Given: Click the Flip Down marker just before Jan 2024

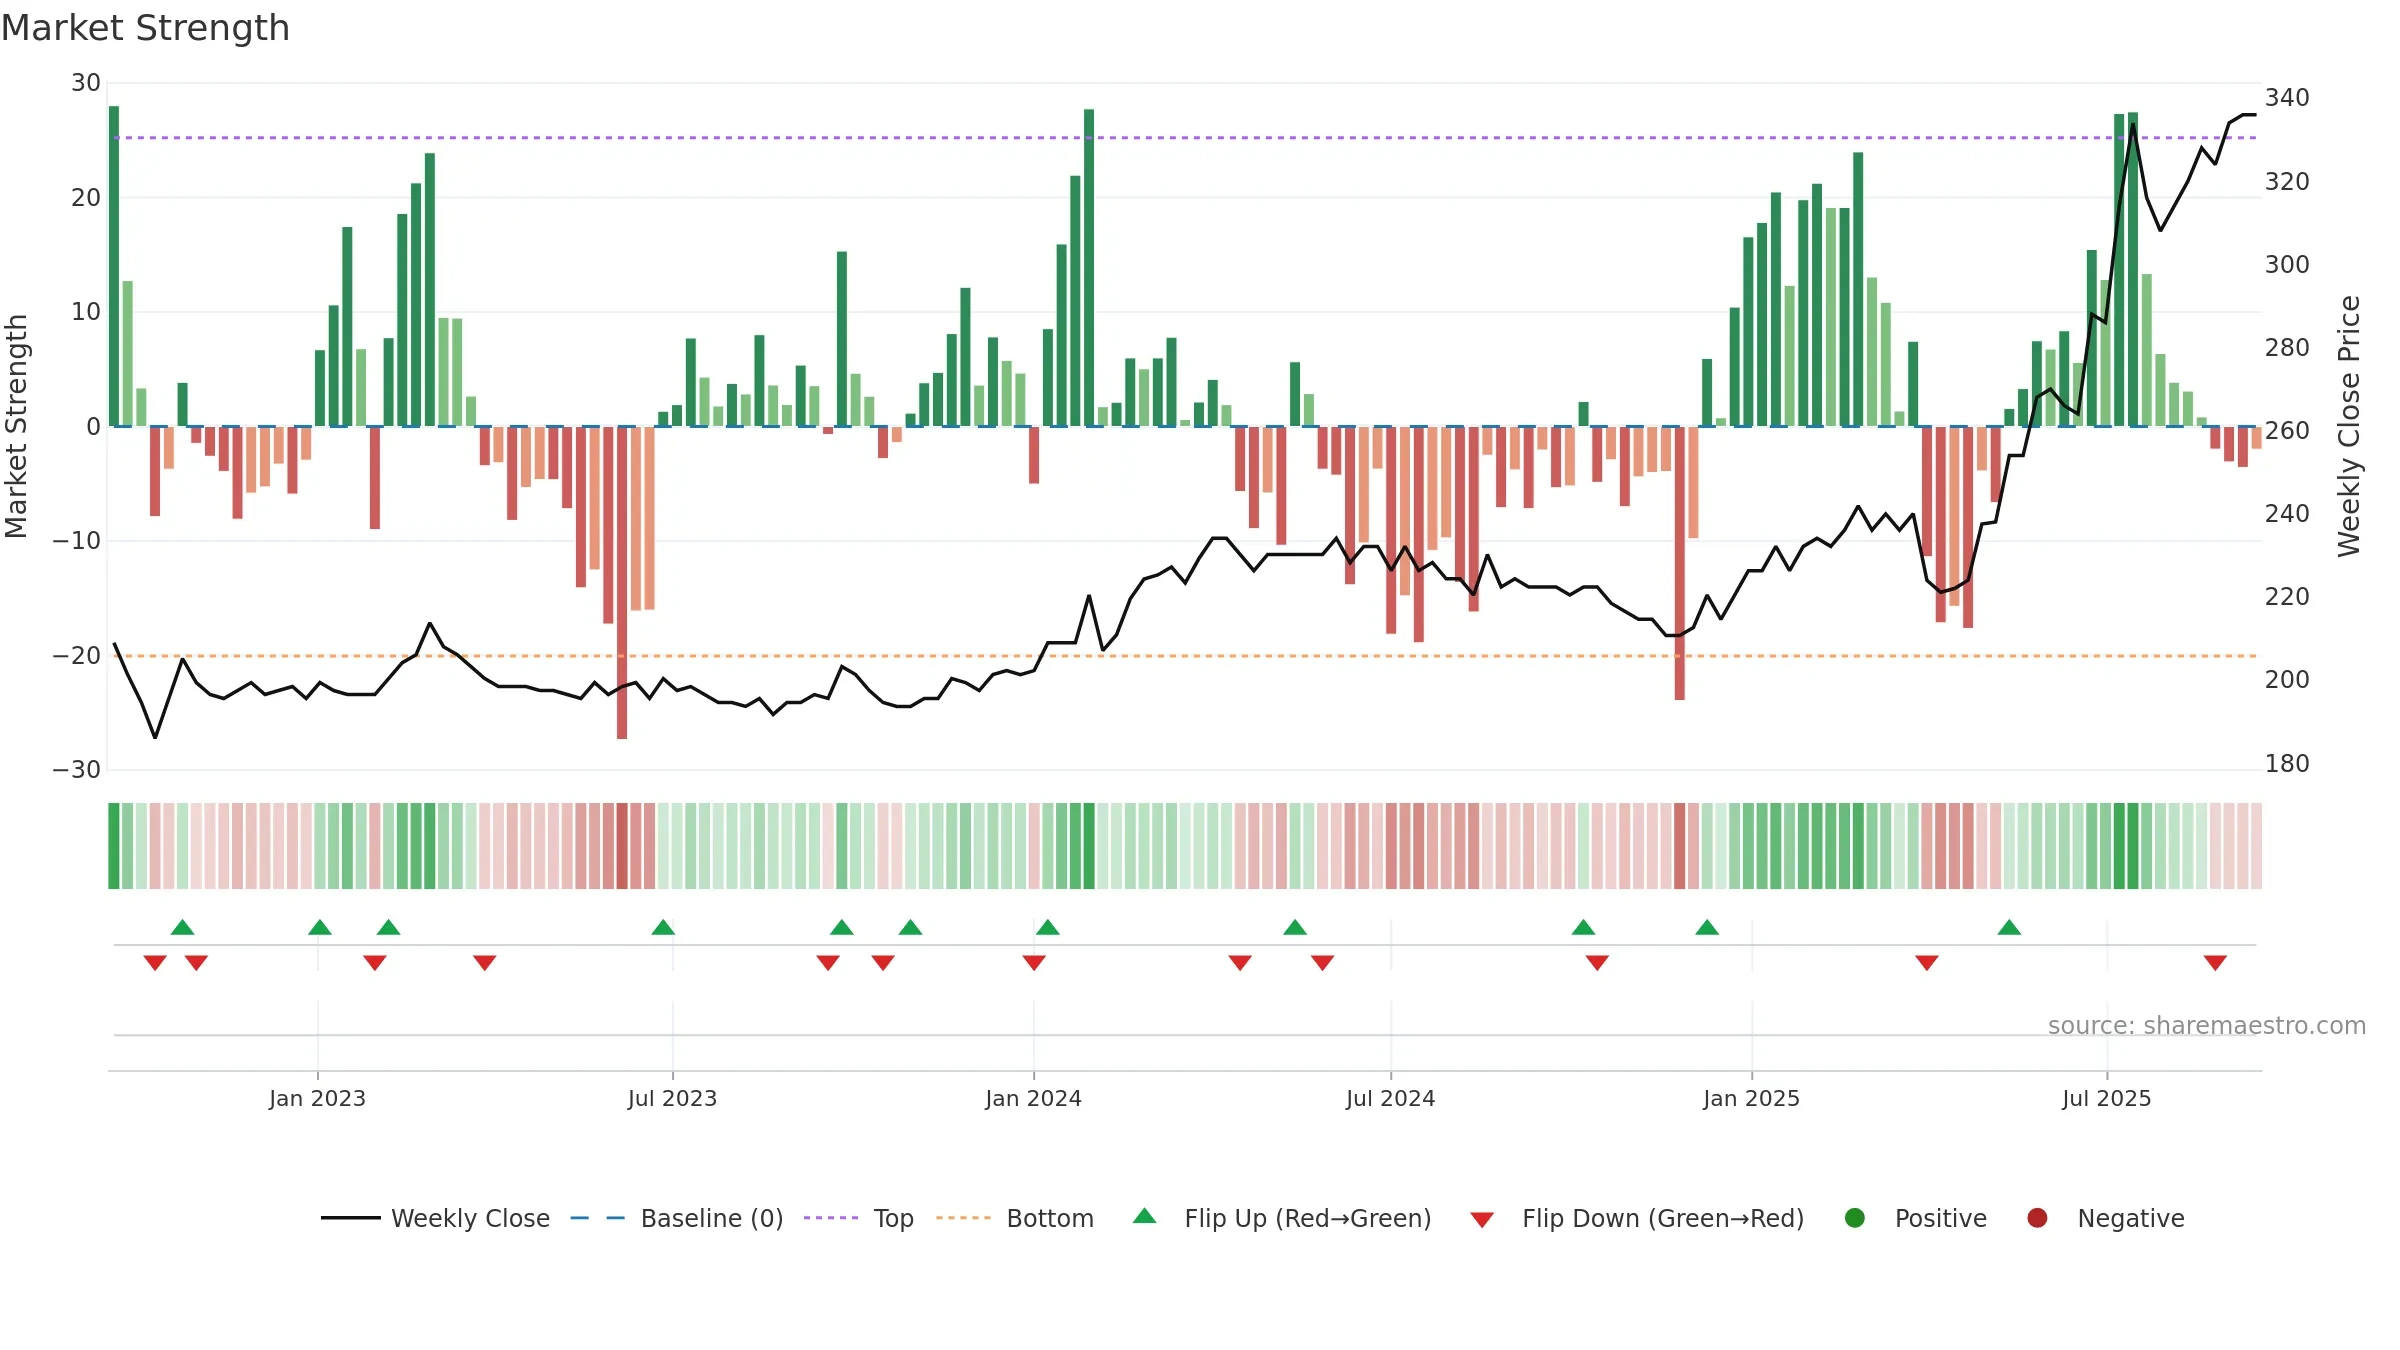Looking at the screenshot, I should [x=1034, y=962].
